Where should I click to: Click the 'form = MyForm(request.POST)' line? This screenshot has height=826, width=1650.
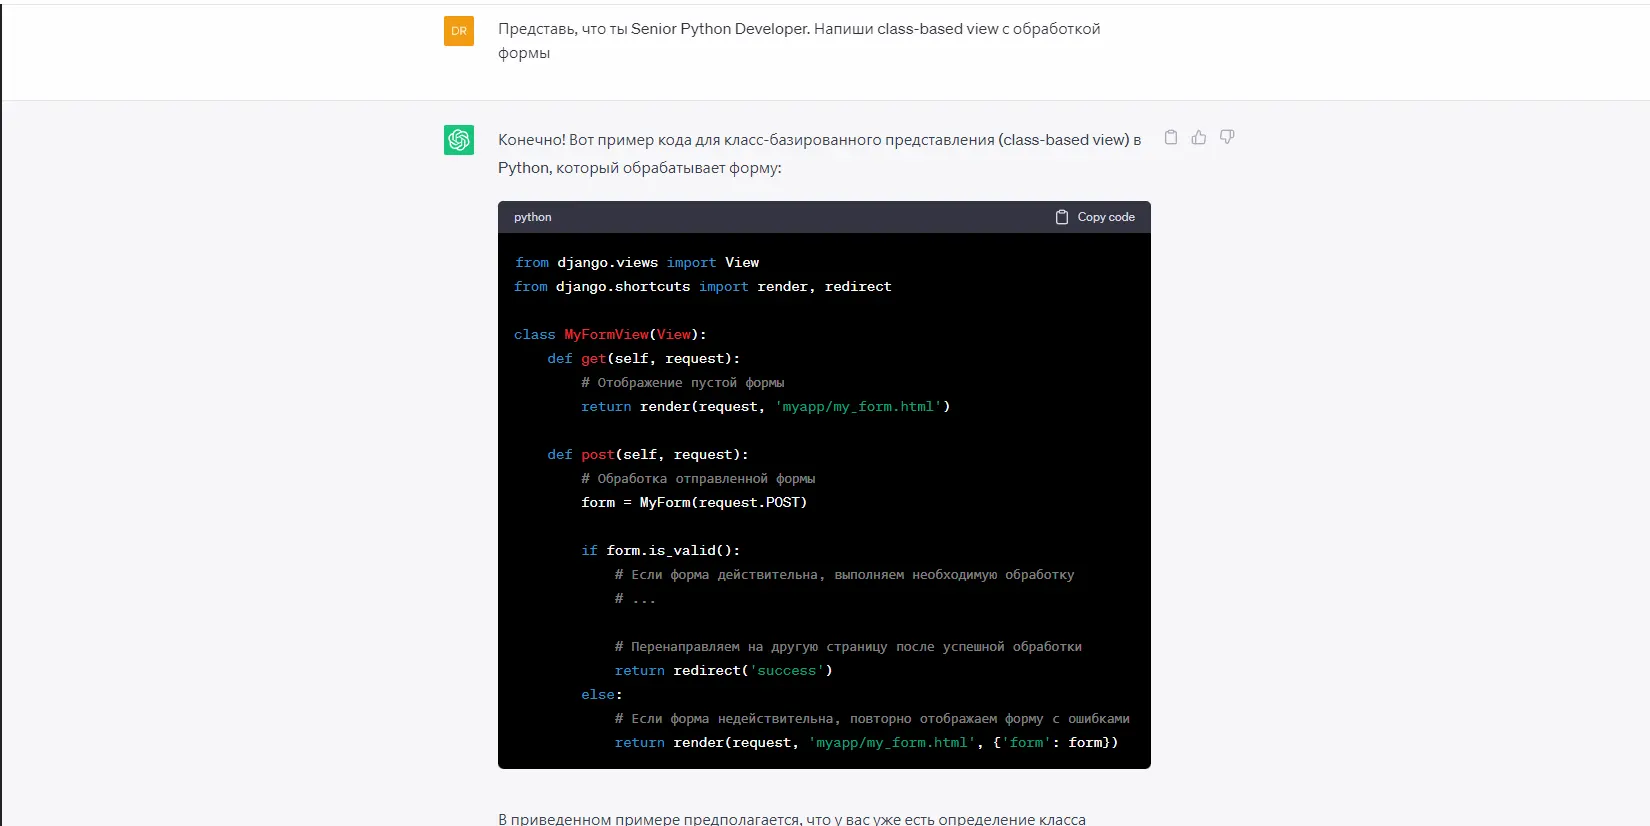tap(693, 503)
